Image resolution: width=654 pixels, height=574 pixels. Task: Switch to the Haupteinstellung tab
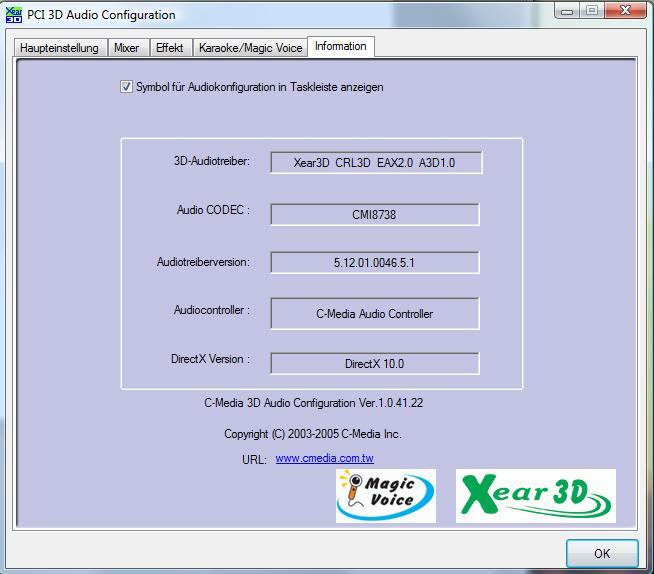(x=60, y=48)
